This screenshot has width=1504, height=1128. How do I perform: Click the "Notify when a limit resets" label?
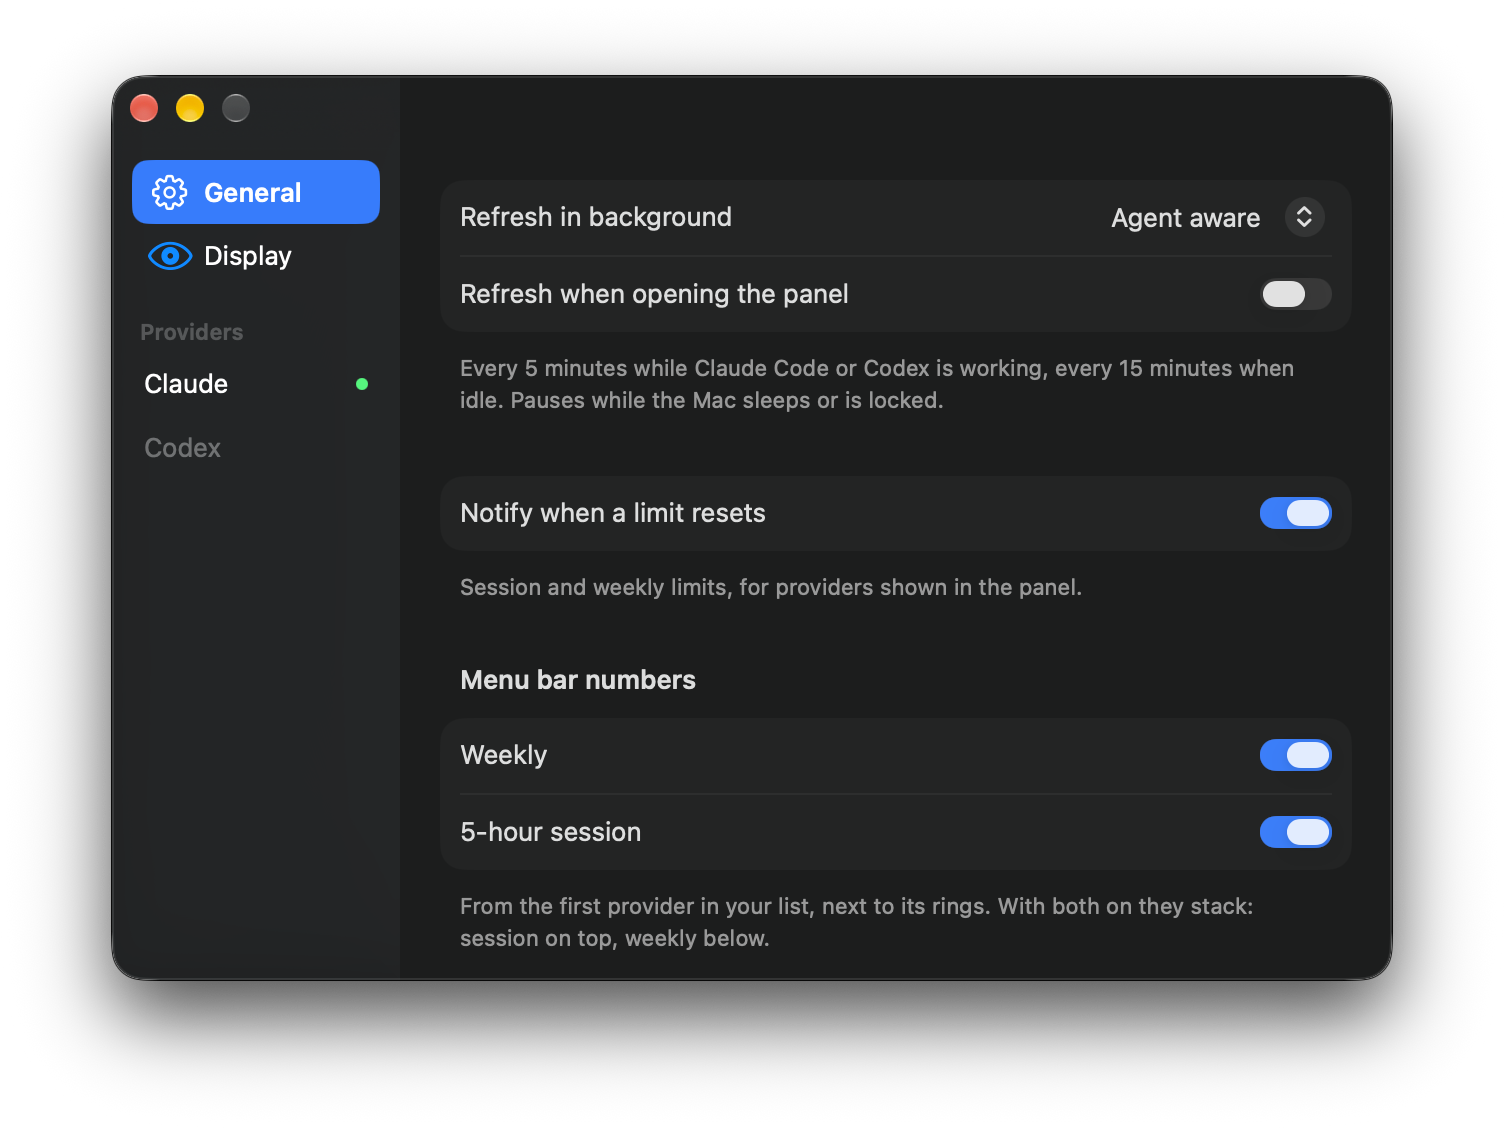coord(613,513)
